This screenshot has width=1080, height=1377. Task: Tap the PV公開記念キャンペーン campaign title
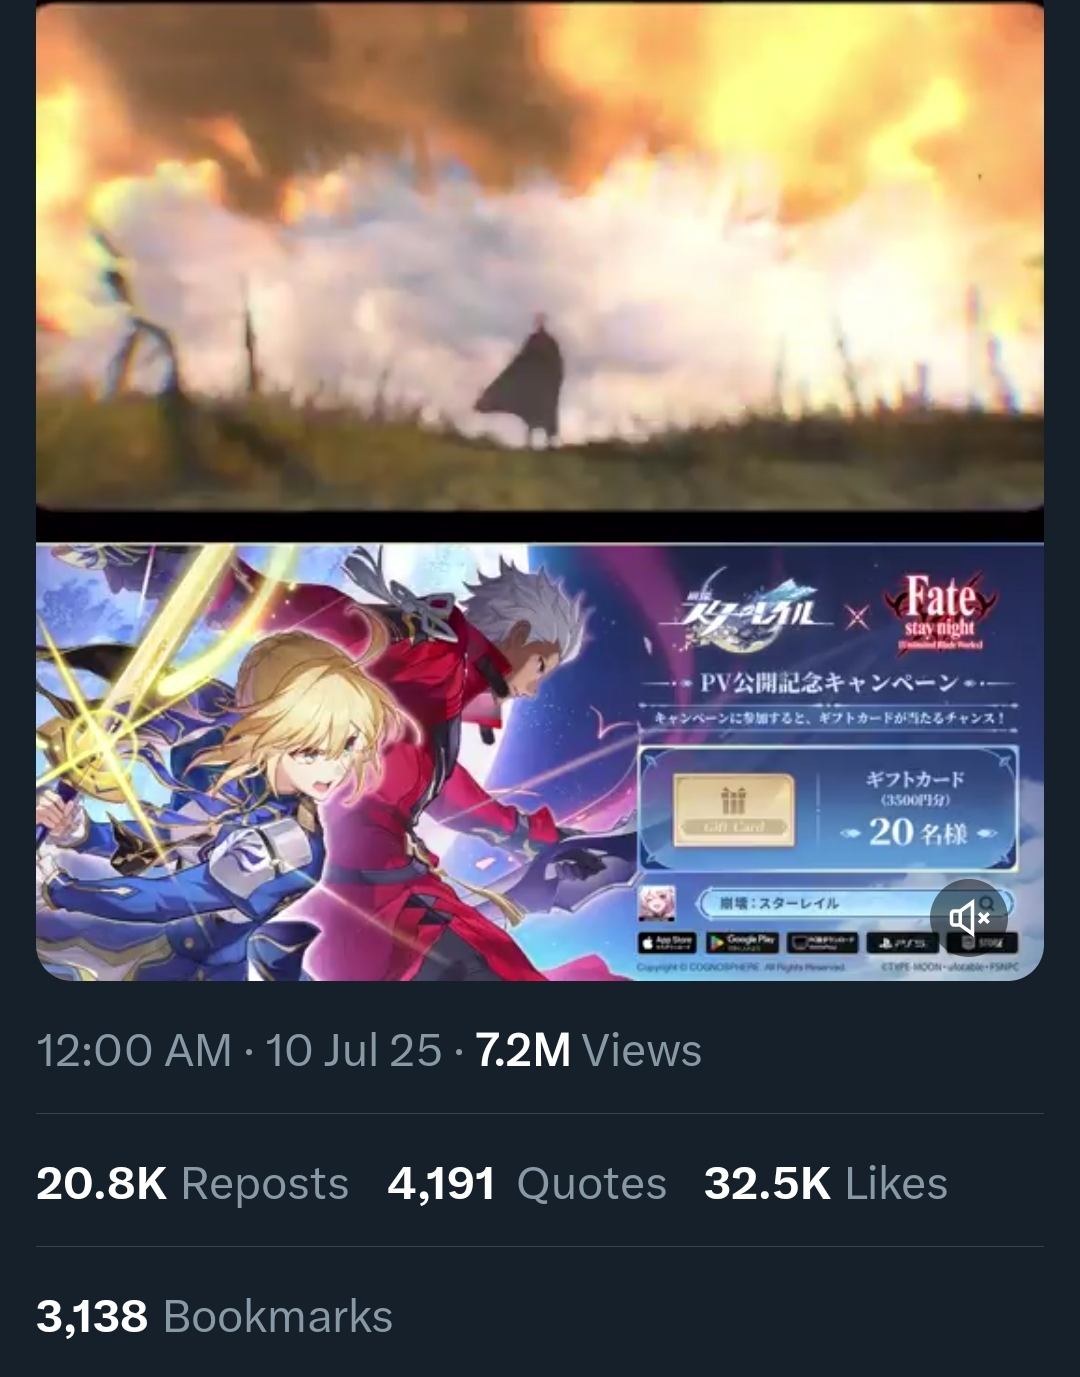click(x=828, y=683)
